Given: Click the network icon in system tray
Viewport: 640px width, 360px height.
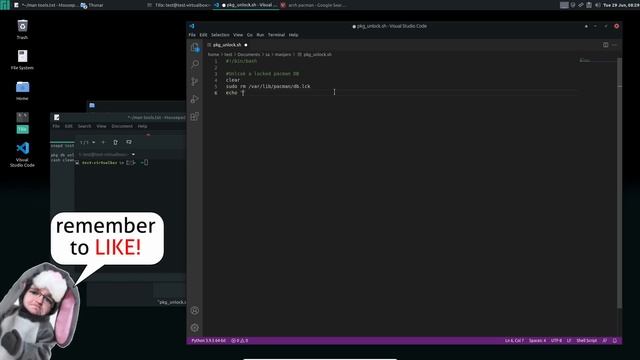Looking at the screenshot, I should 581,5.
